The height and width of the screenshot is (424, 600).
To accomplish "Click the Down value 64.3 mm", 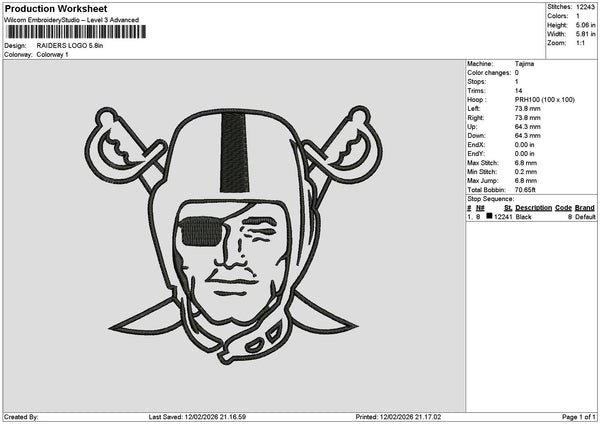I will (528, 135).
